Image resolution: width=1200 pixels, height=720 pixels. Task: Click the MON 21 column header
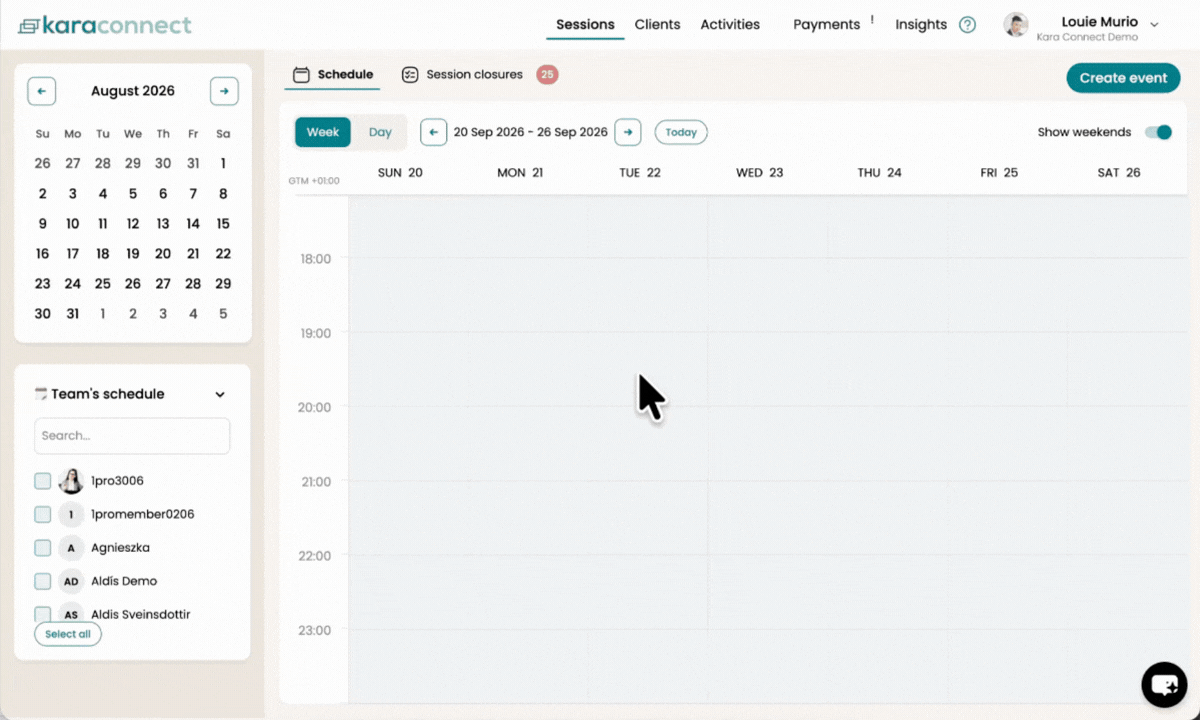(520, 173)
